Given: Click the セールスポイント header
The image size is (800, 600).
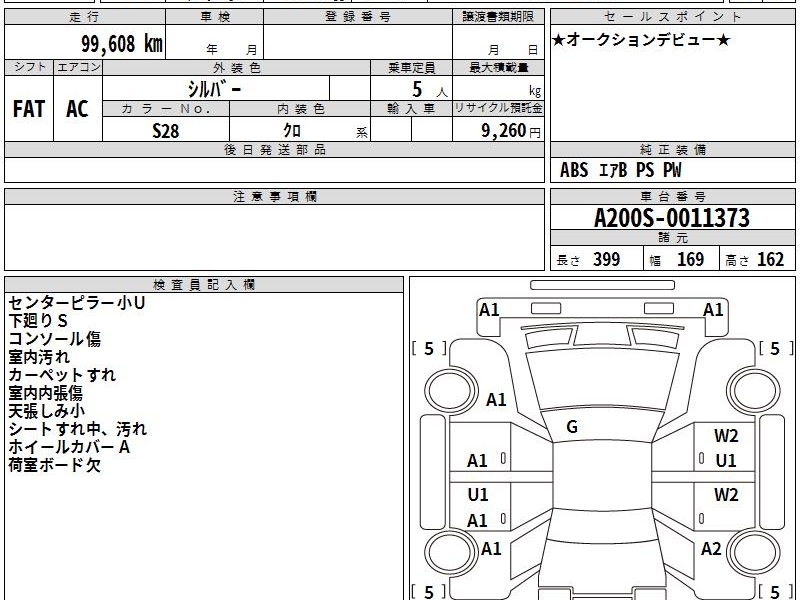Looking at the screenshot, I should click(x=672, y=17).
